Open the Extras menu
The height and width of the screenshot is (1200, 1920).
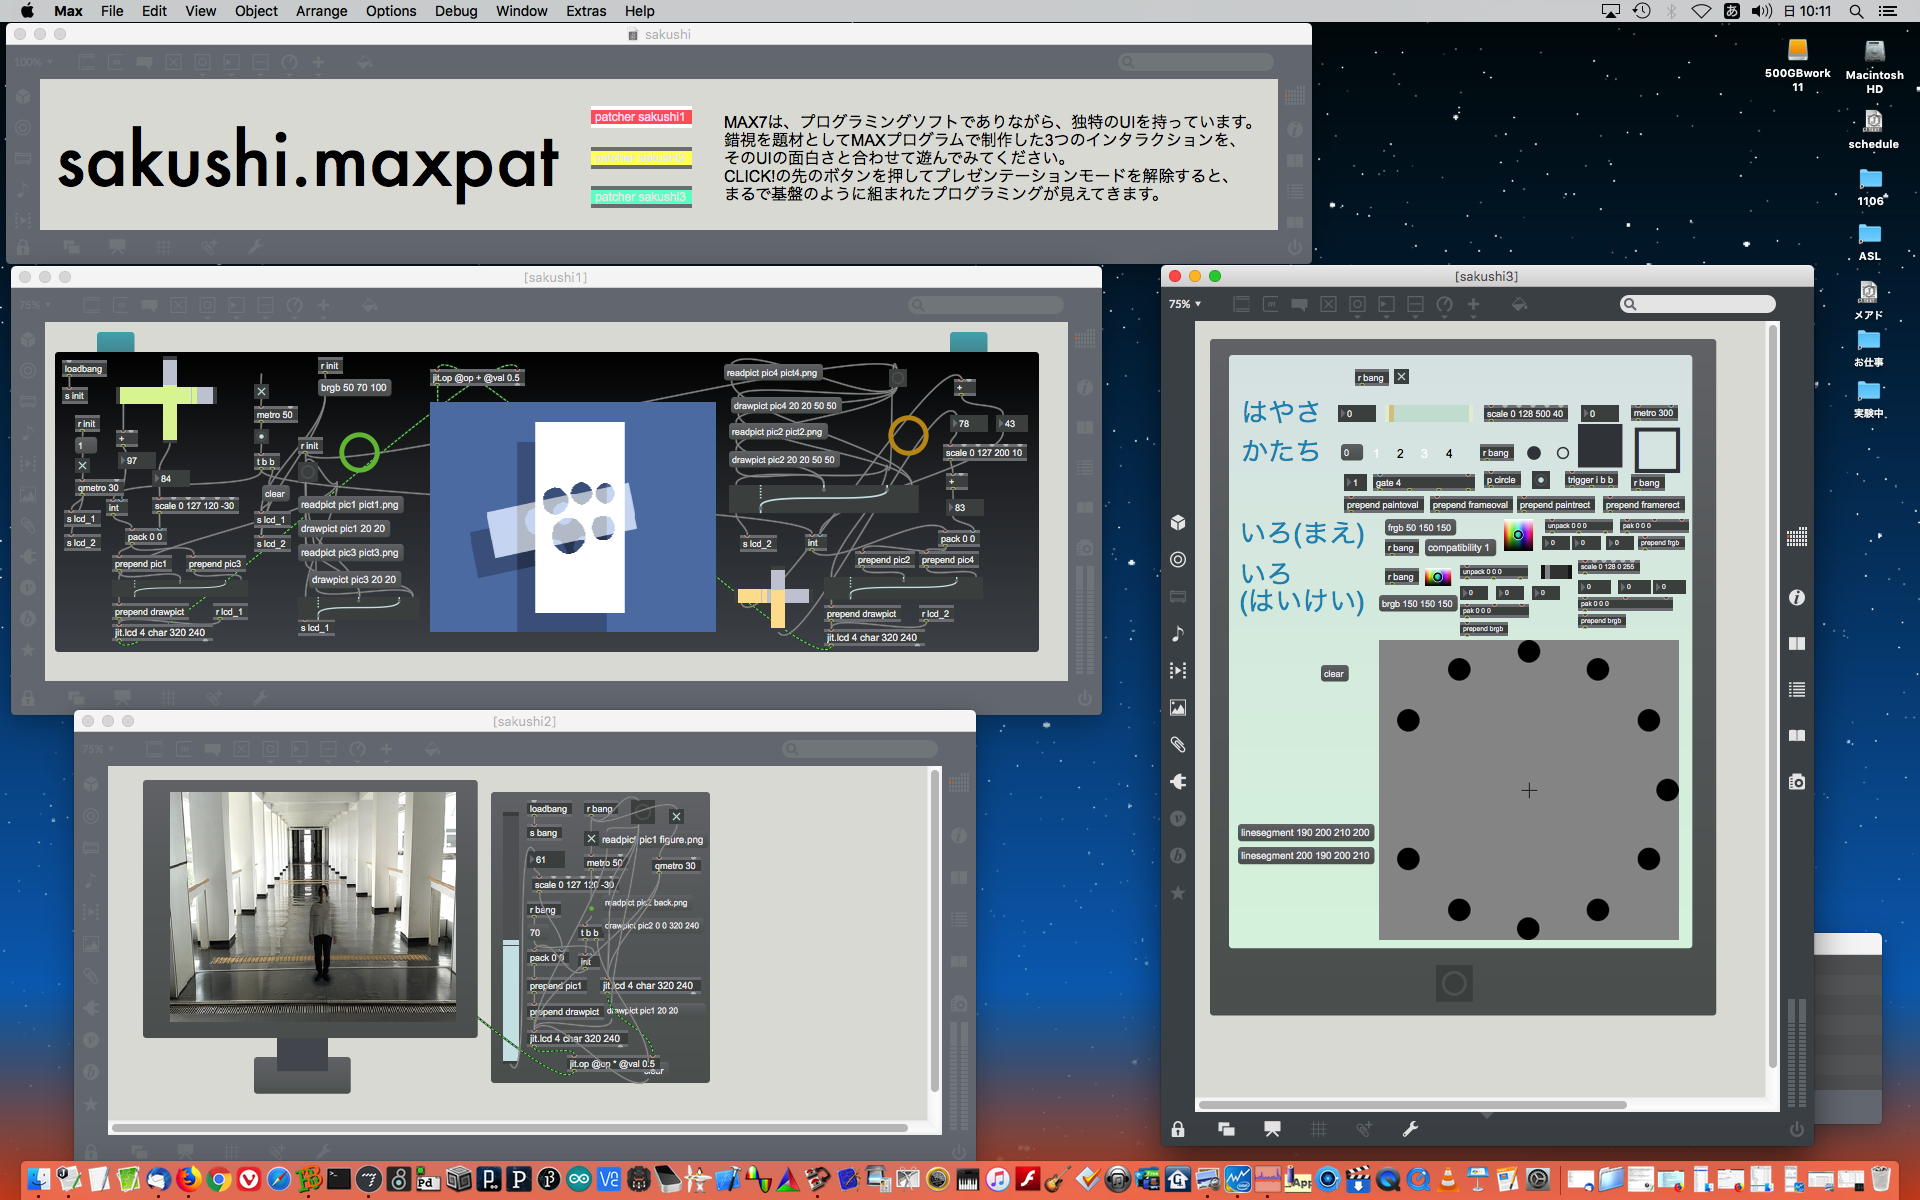pos(585,11)
